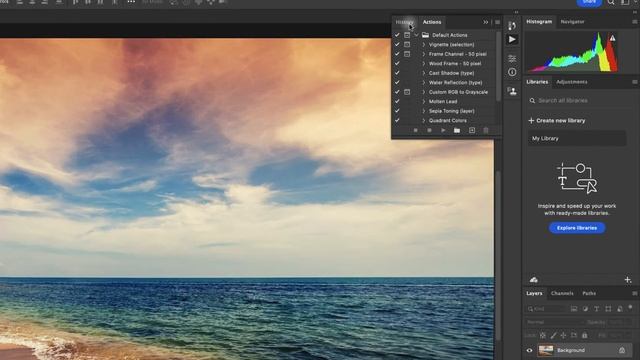Open the Channels tab
The image size is (640, 360).
[562, 293]
